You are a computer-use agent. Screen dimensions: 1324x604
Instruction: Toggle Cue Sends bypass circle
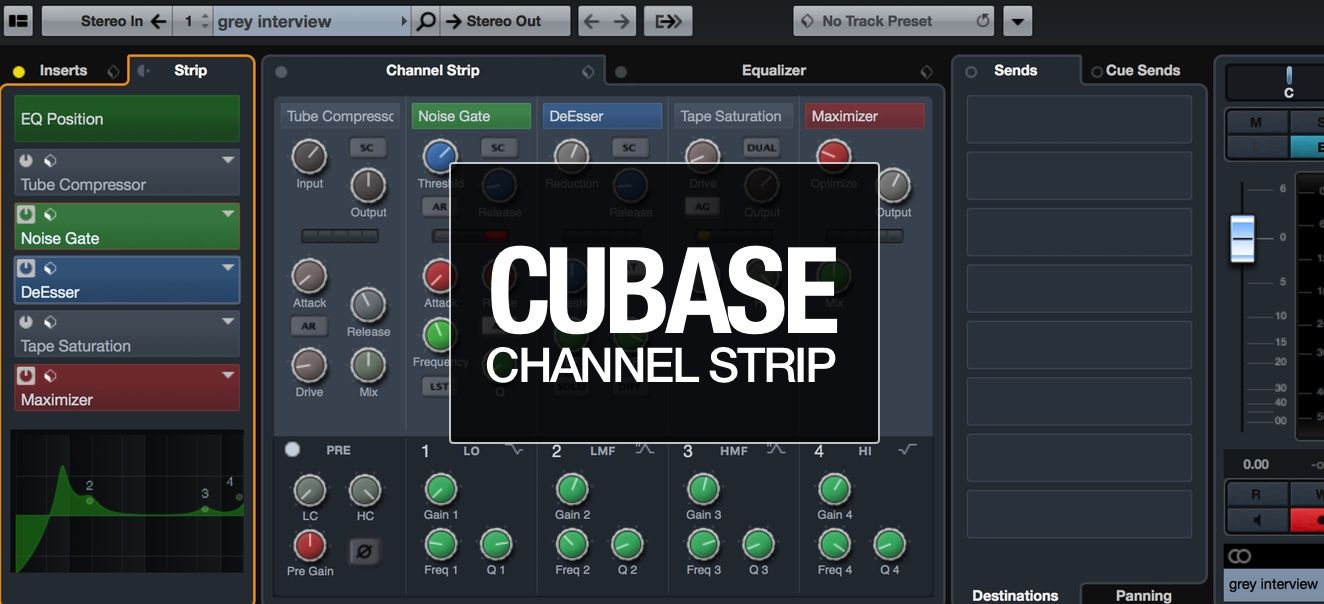point(1097,72)
